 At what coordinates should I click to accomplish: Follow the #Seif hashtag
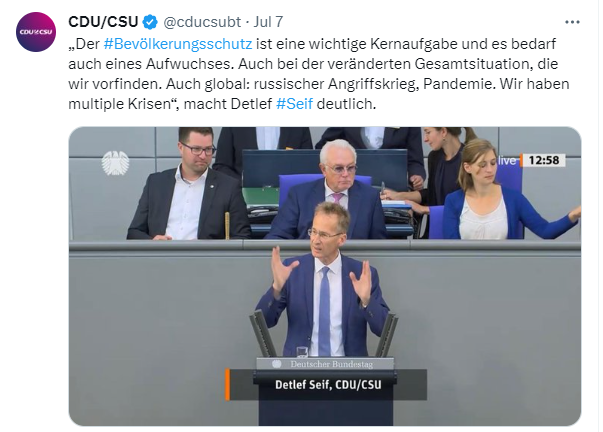[295, 104]
